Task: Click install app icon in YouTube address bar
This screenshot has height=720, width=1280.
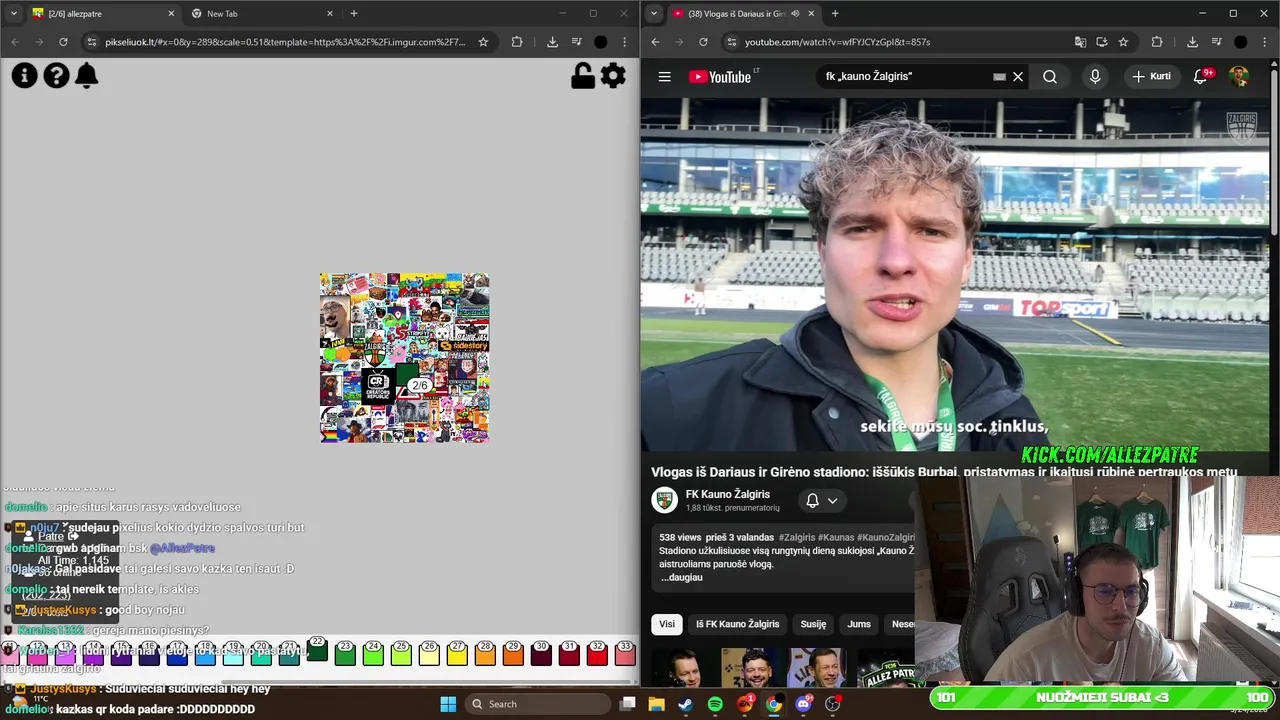Action: pos(1101,42)
